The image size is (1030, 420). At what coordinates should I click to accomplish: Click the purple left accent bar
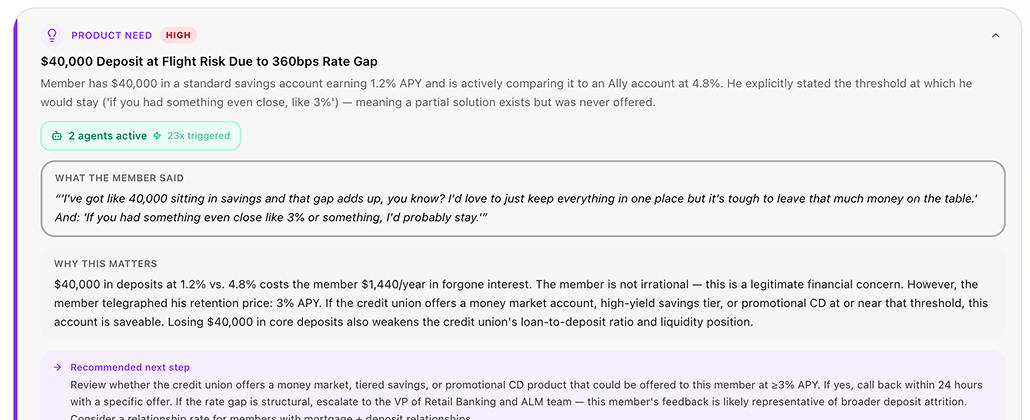(x=16, y=220)
